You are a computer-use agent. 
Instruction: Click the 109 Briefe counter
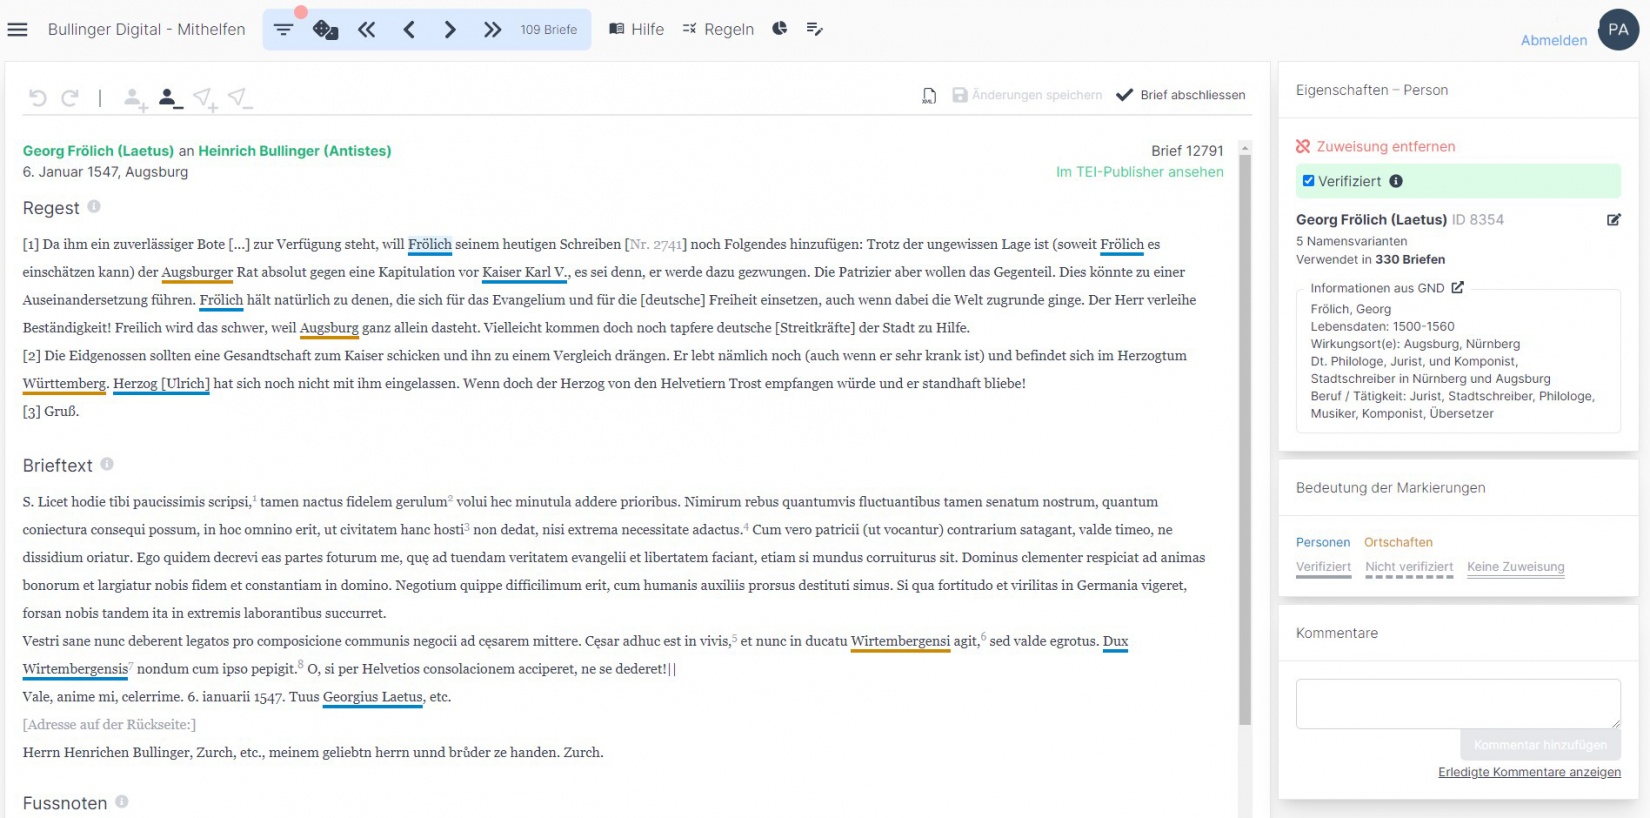(x=548, y=30)
